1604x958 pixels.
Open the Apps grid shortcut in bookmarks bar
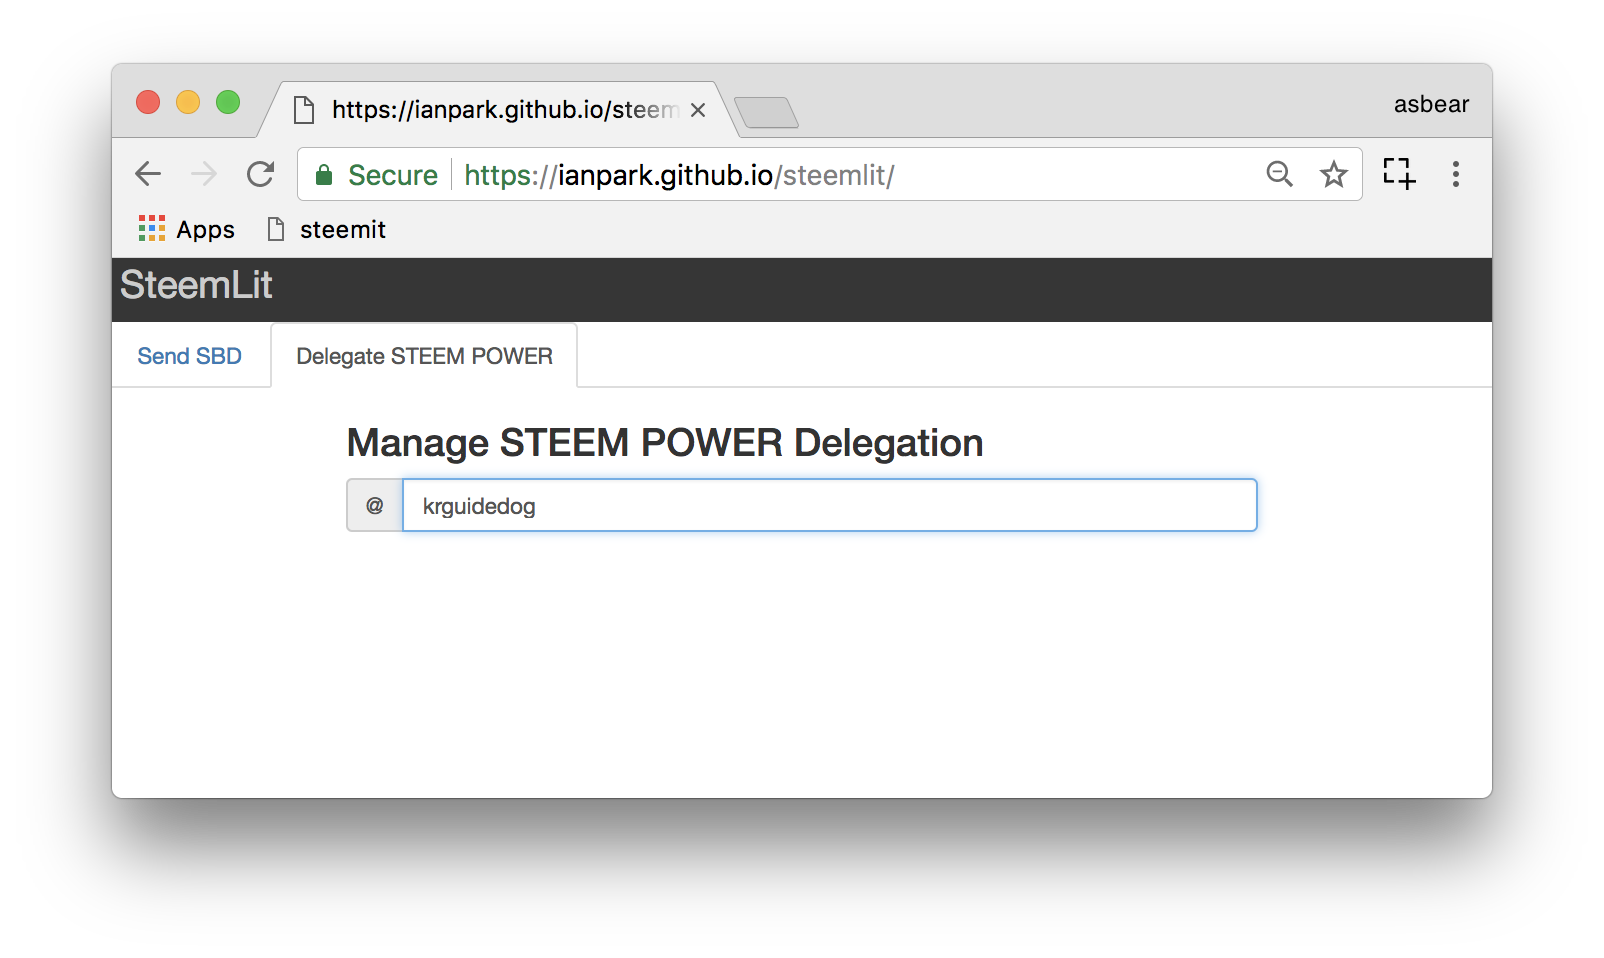pos(187,229)
